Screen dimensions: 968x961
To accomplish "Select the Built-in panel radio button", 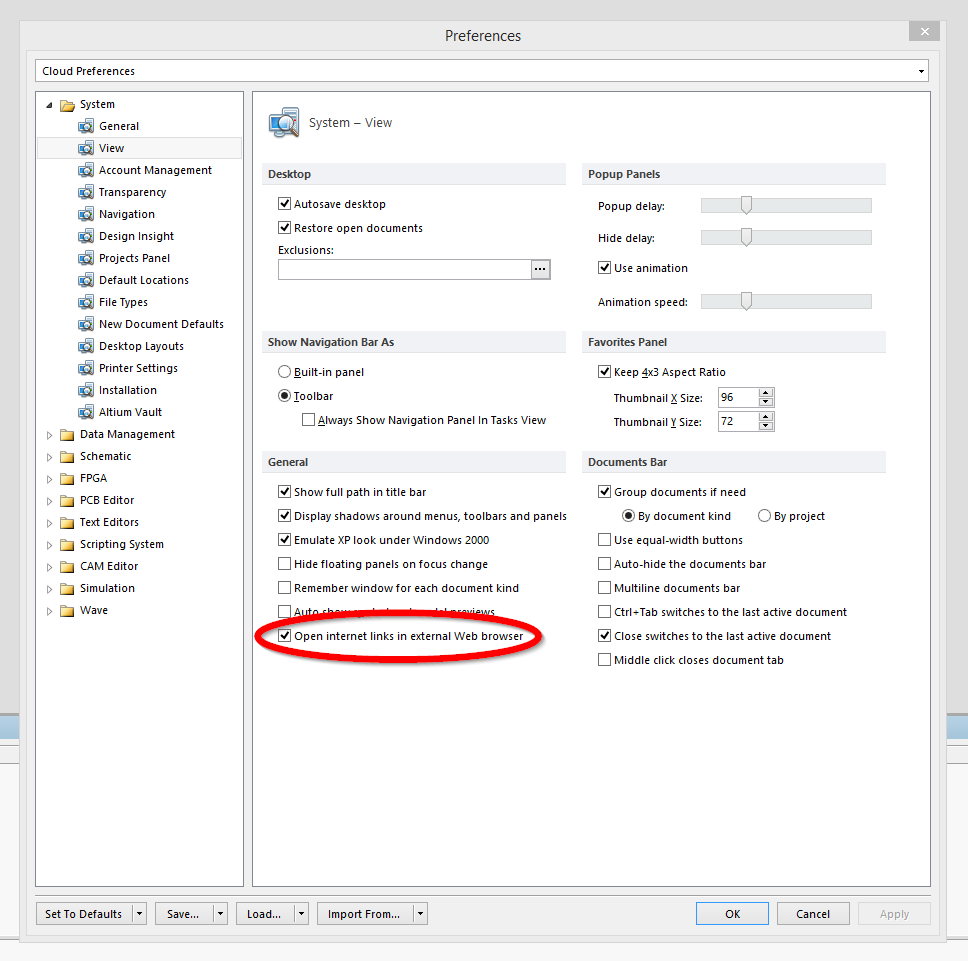I will coord(285,372).
